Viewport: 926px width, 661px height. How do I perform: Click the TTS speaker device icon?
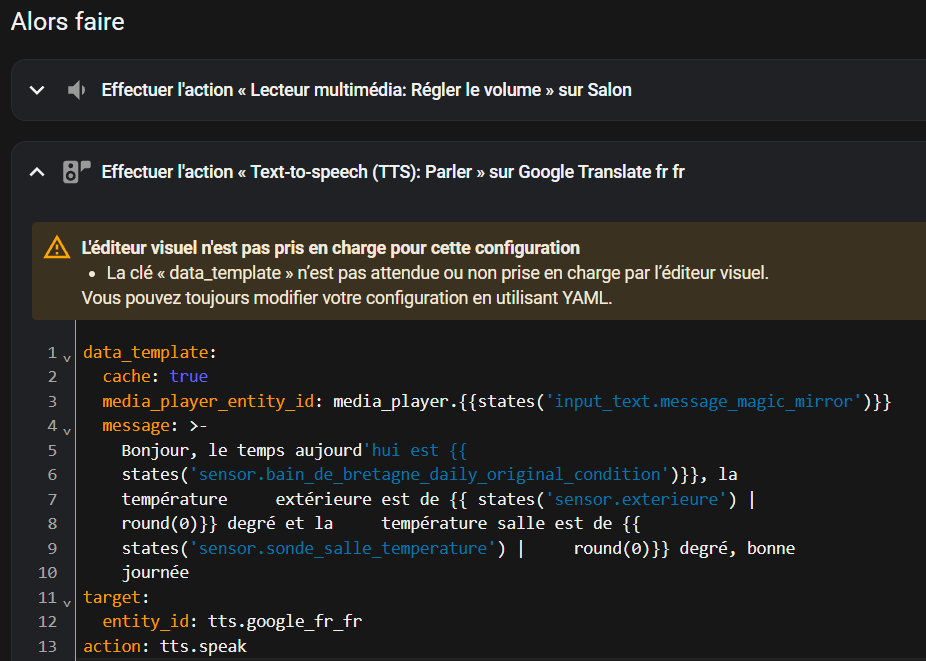[x=77, y=172]
